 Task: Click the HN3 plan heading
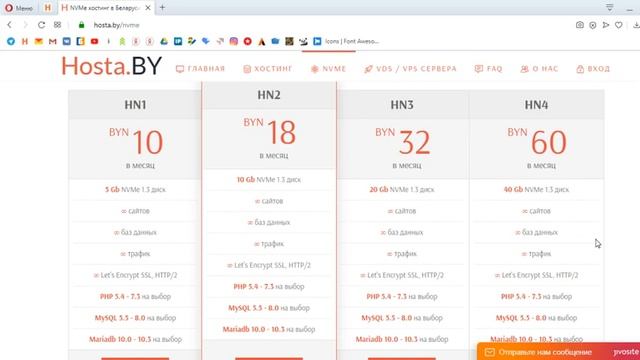(402, 105)
